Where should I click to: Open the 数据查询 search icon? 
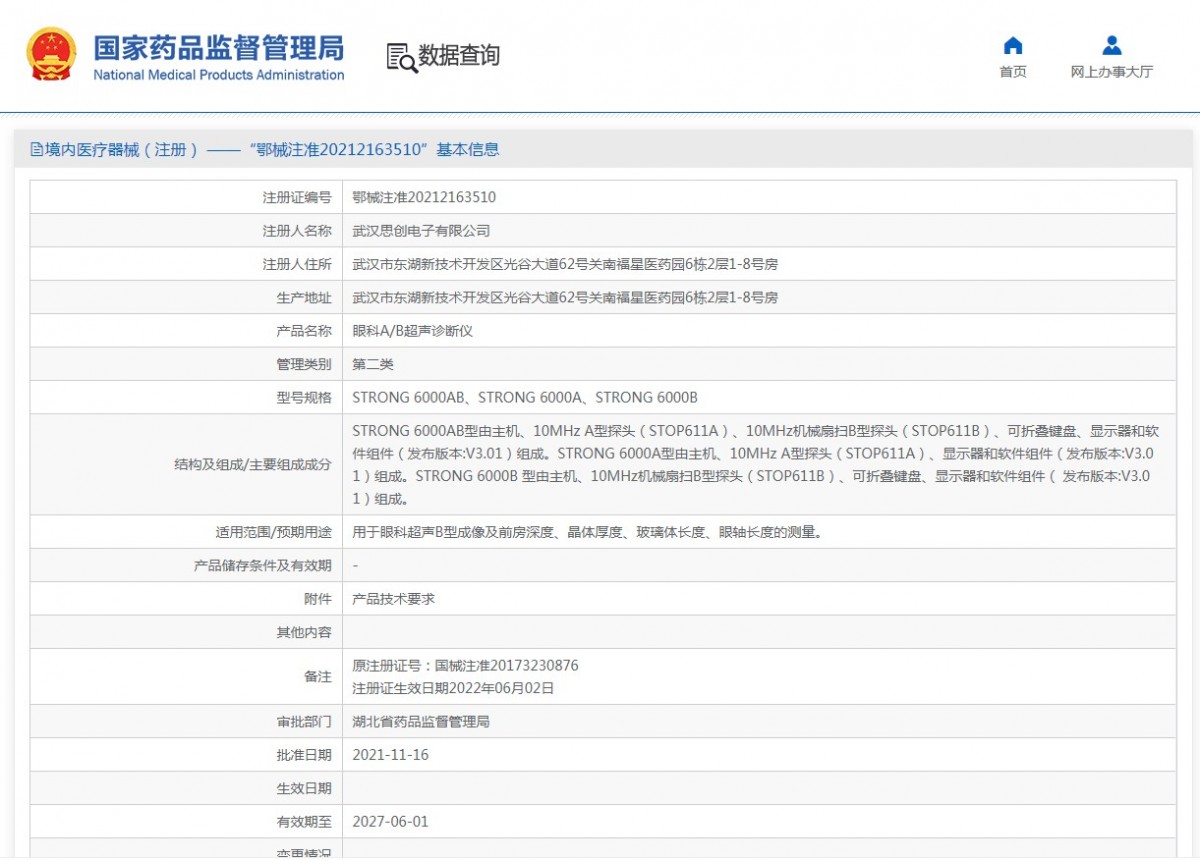[x=401, y=58]
